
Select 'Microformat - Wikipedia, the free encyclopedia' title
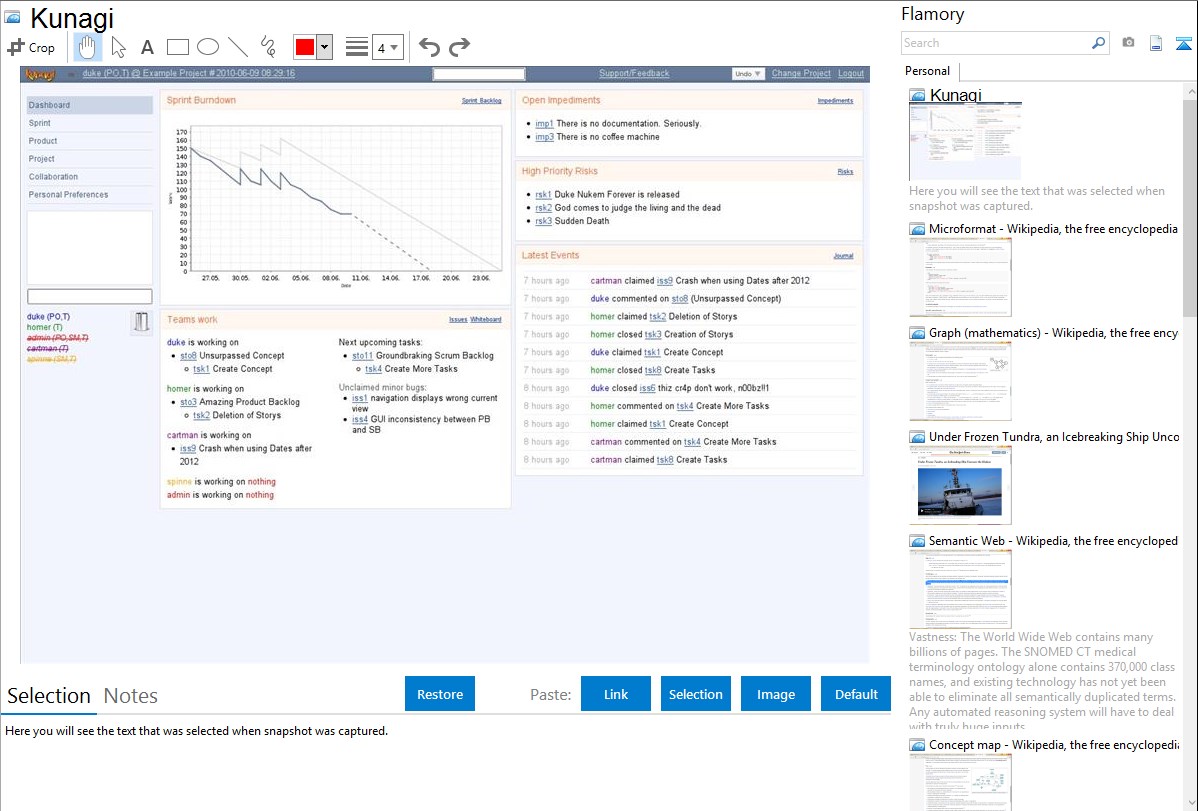tap(1054, 229)
